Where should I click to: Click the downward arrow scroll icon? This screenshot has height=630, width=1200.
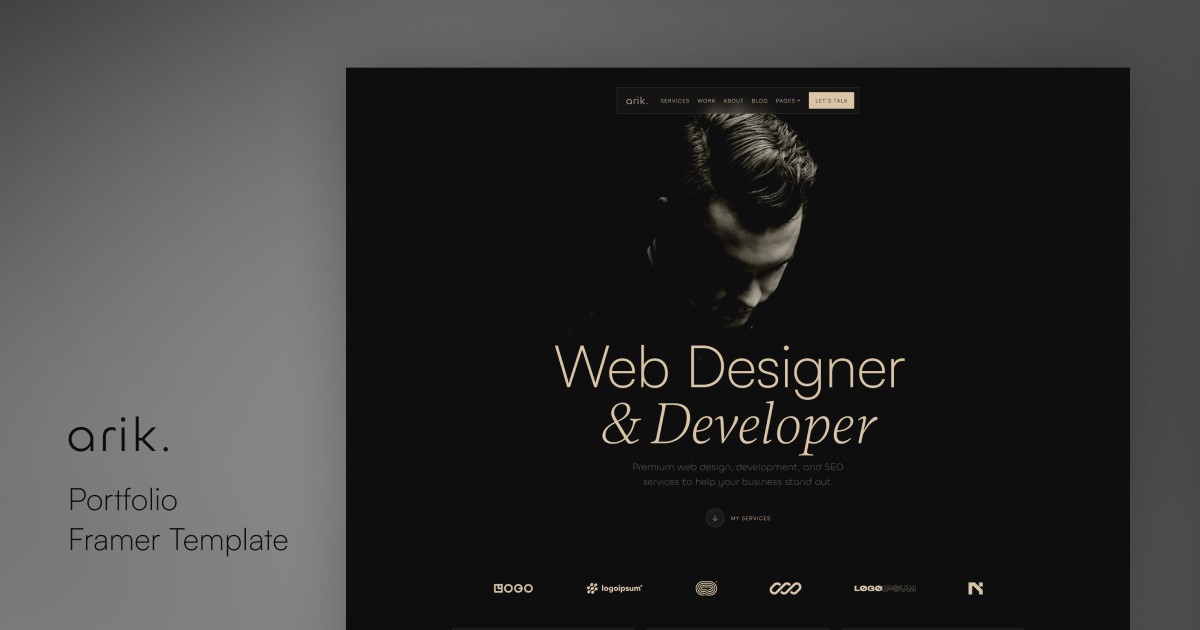click(715, 518)
